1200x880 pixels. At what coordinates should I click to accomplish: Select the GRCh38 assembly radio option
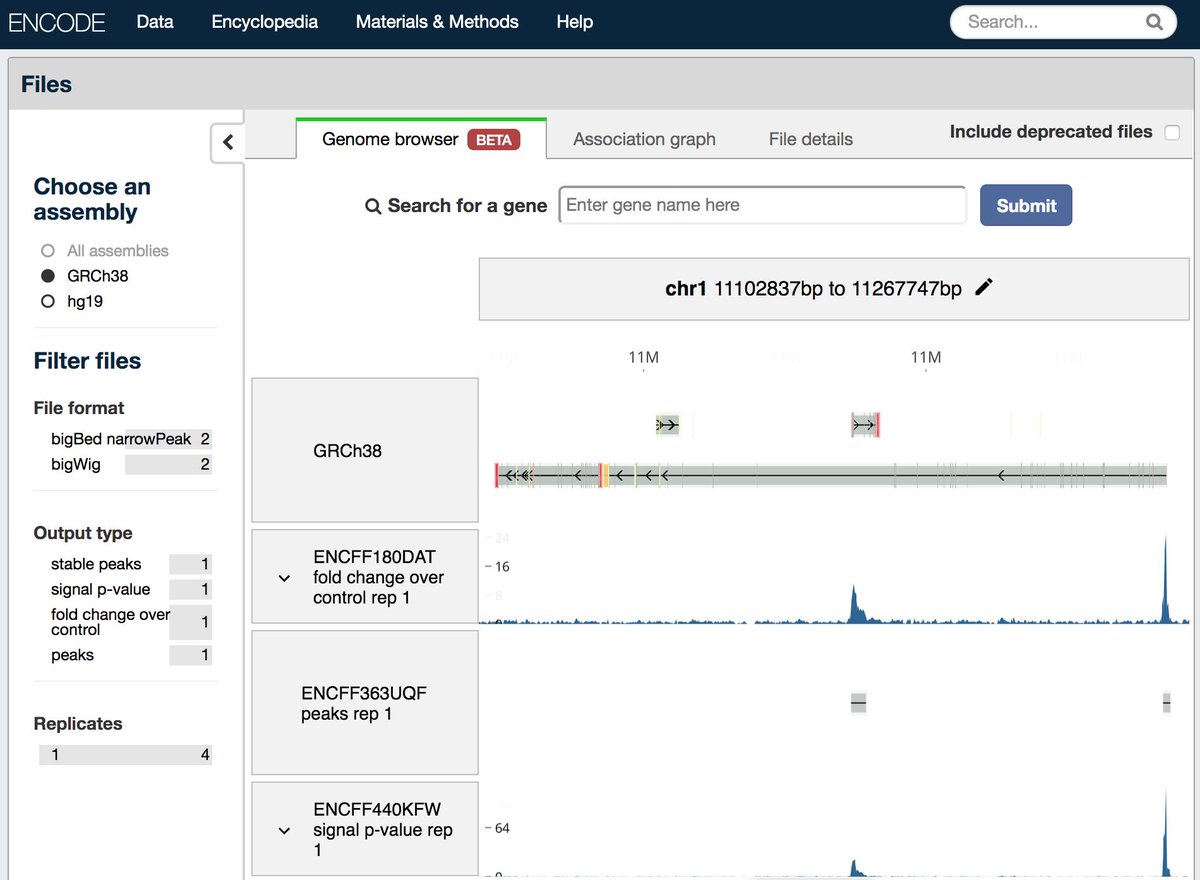tap(47, 276)
